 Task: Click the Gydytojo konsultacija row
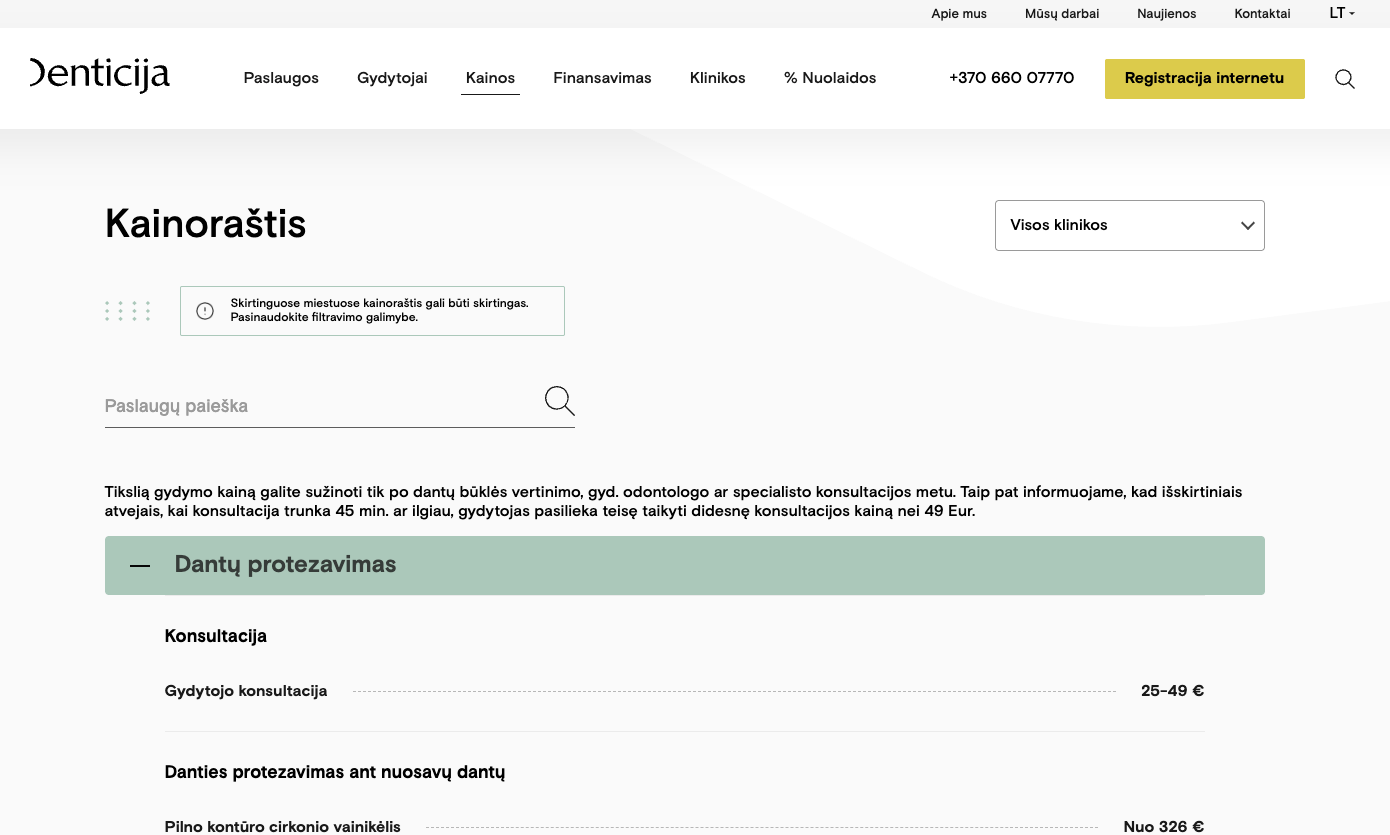(x=685, y=691)
